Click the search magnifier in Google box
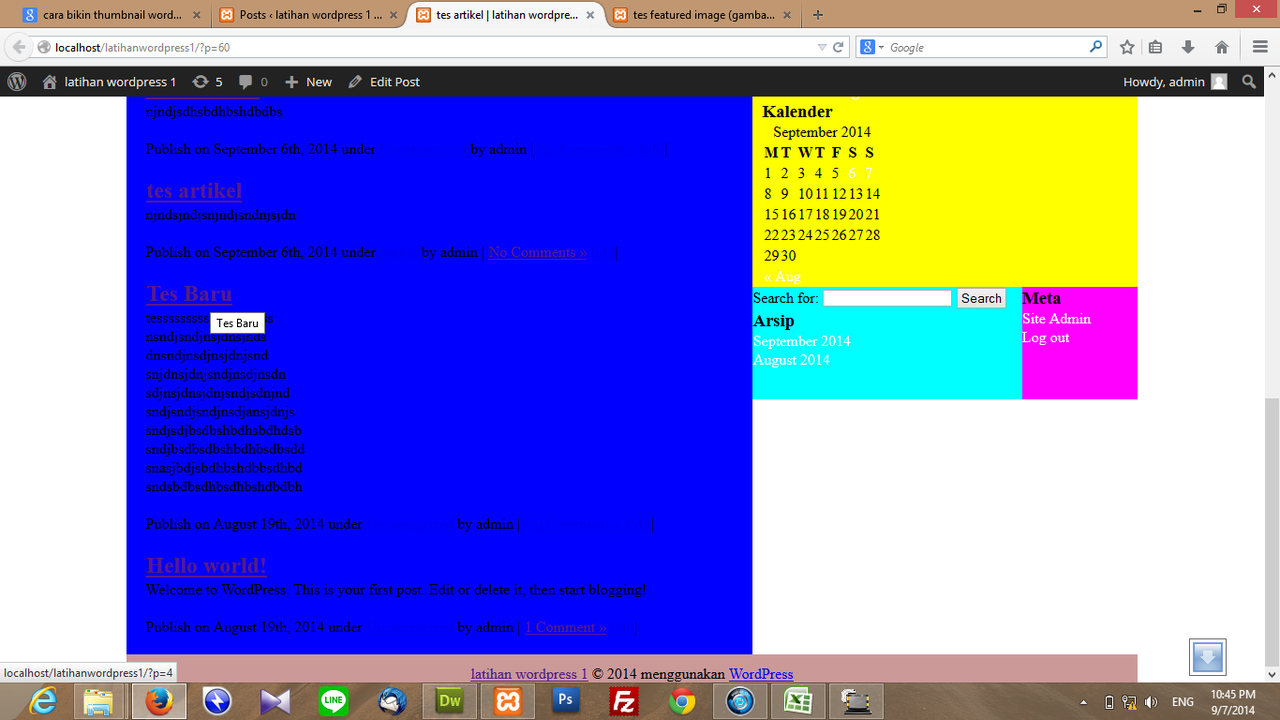 [x=1096, y=46]
